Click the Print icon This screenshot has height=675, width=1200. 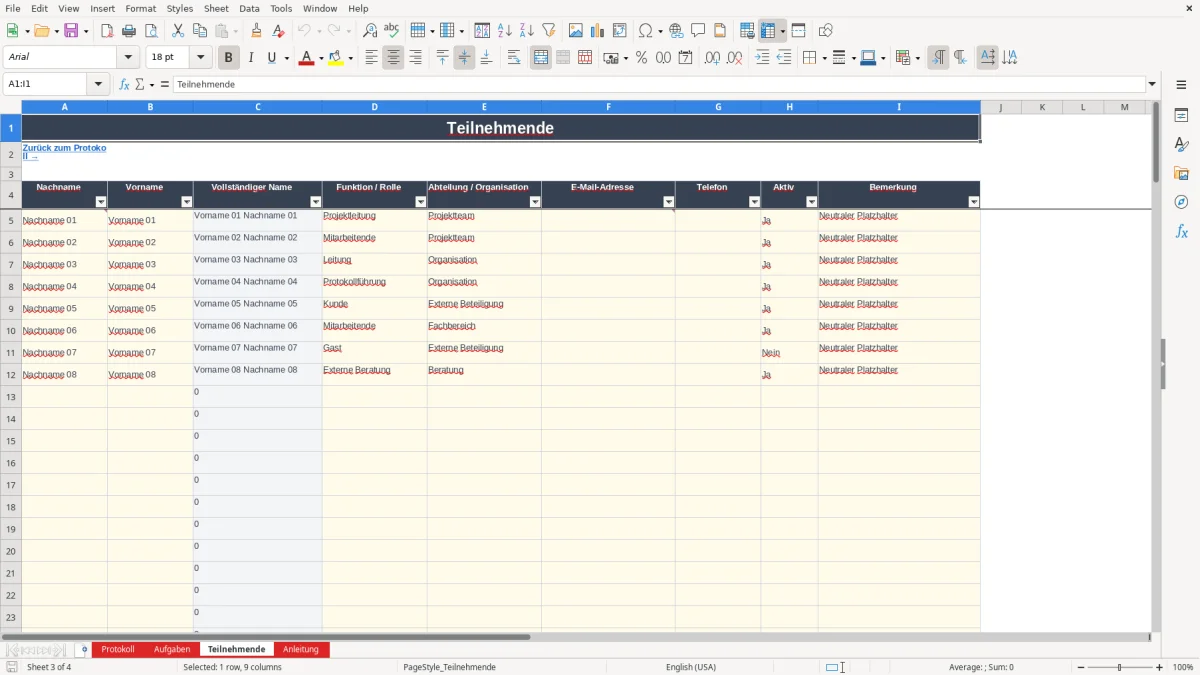[129, 31]
